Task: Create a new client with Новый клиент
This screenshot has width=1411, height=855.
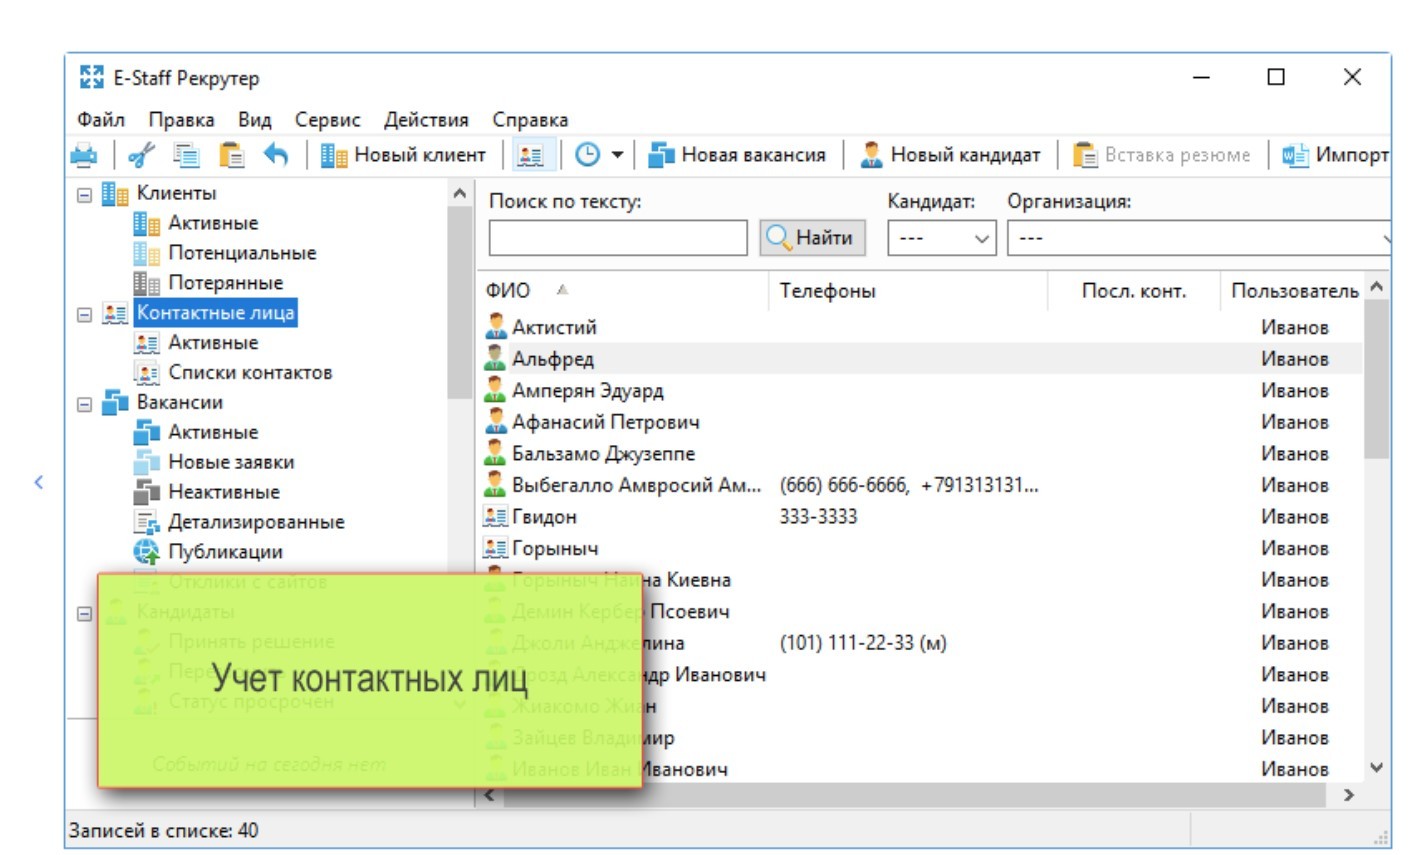Action: click(404, 155)
